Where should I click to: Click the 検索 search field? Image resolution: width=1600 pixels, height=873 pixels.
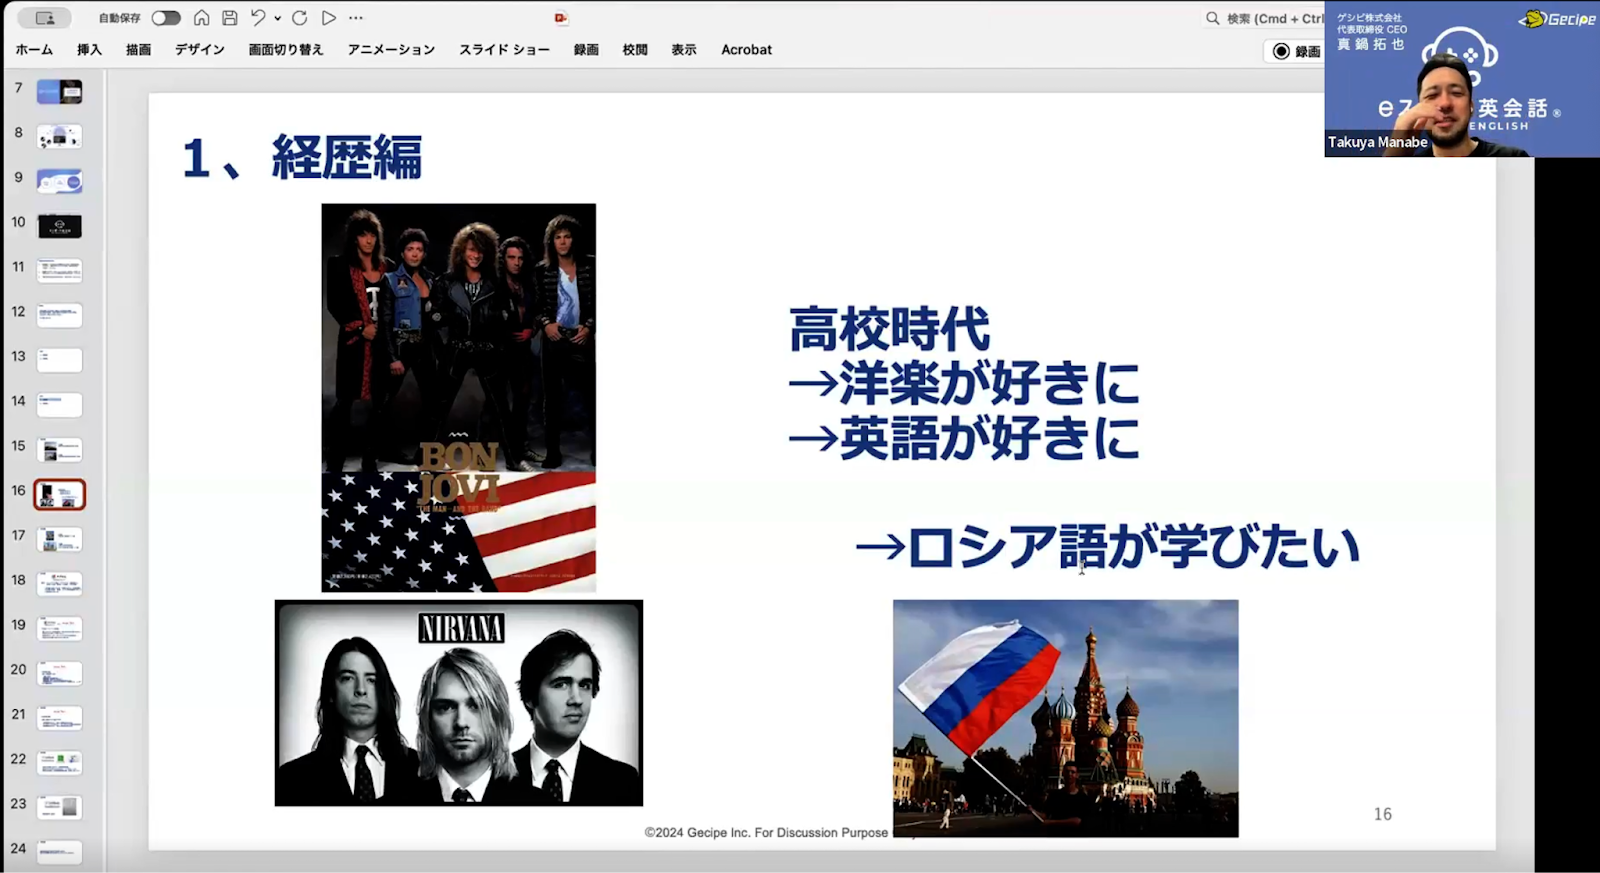[x=1263, y=18]
